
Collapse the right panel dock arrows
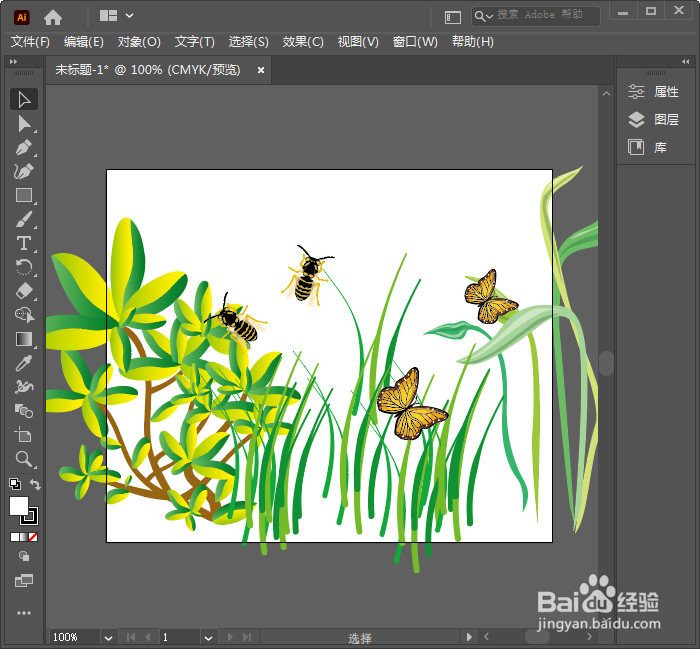click(x=686, y=62)
